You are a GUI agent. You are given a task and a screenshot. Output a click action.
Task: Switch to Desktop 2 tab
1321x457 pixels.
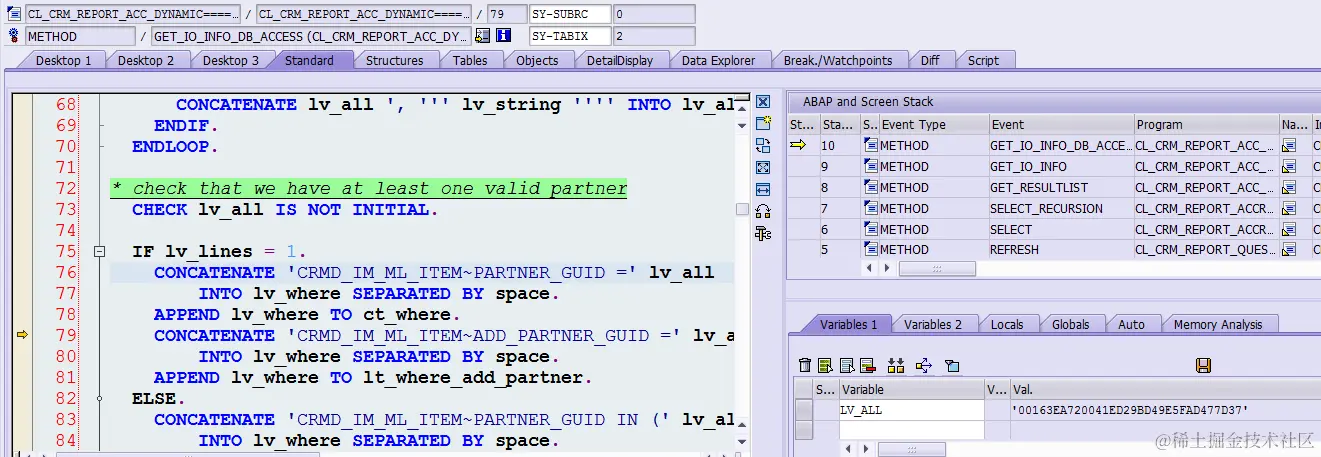point(146,60)
